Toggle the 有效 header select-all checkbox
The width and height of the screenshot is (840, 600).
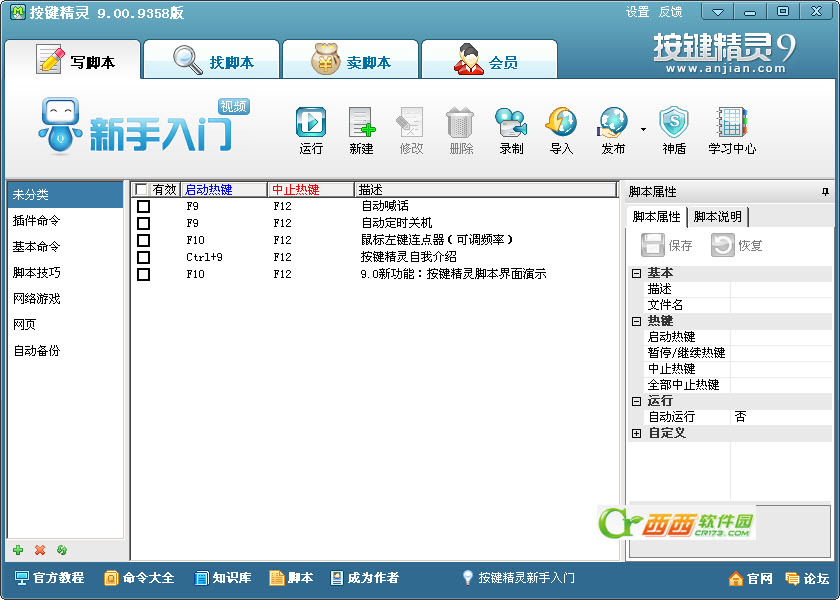coord(141,189)
